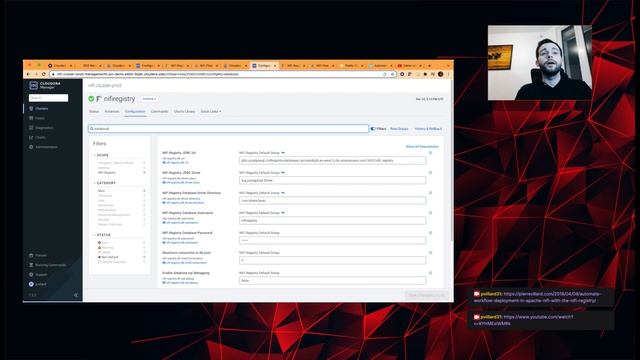640x360 pixels.
Task: Open Administration in the sidebar
Action: pyautogui.click(x=43, y=147)
